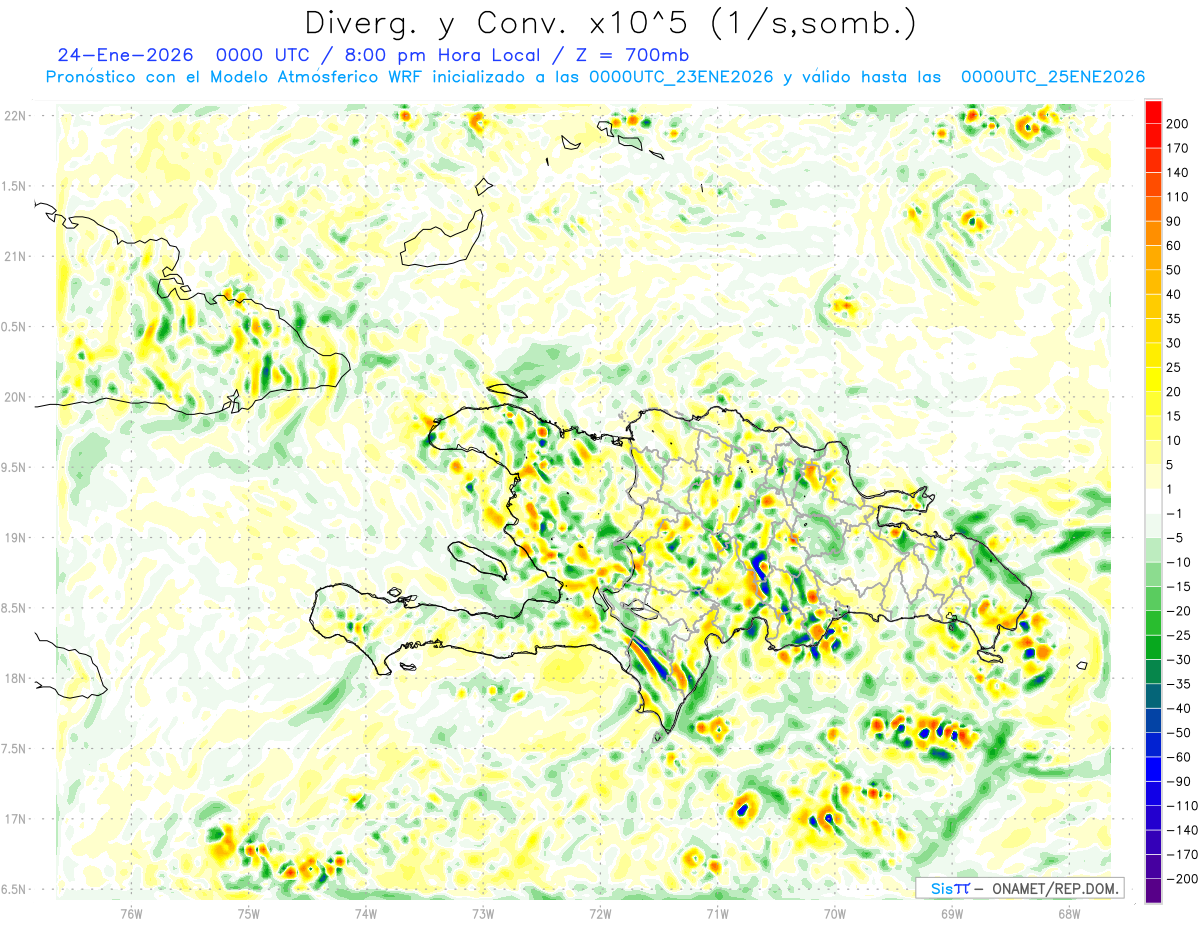The image size is (1200, 927).
Task: Click the '76W' longitude label
Action: pos(131,914)
